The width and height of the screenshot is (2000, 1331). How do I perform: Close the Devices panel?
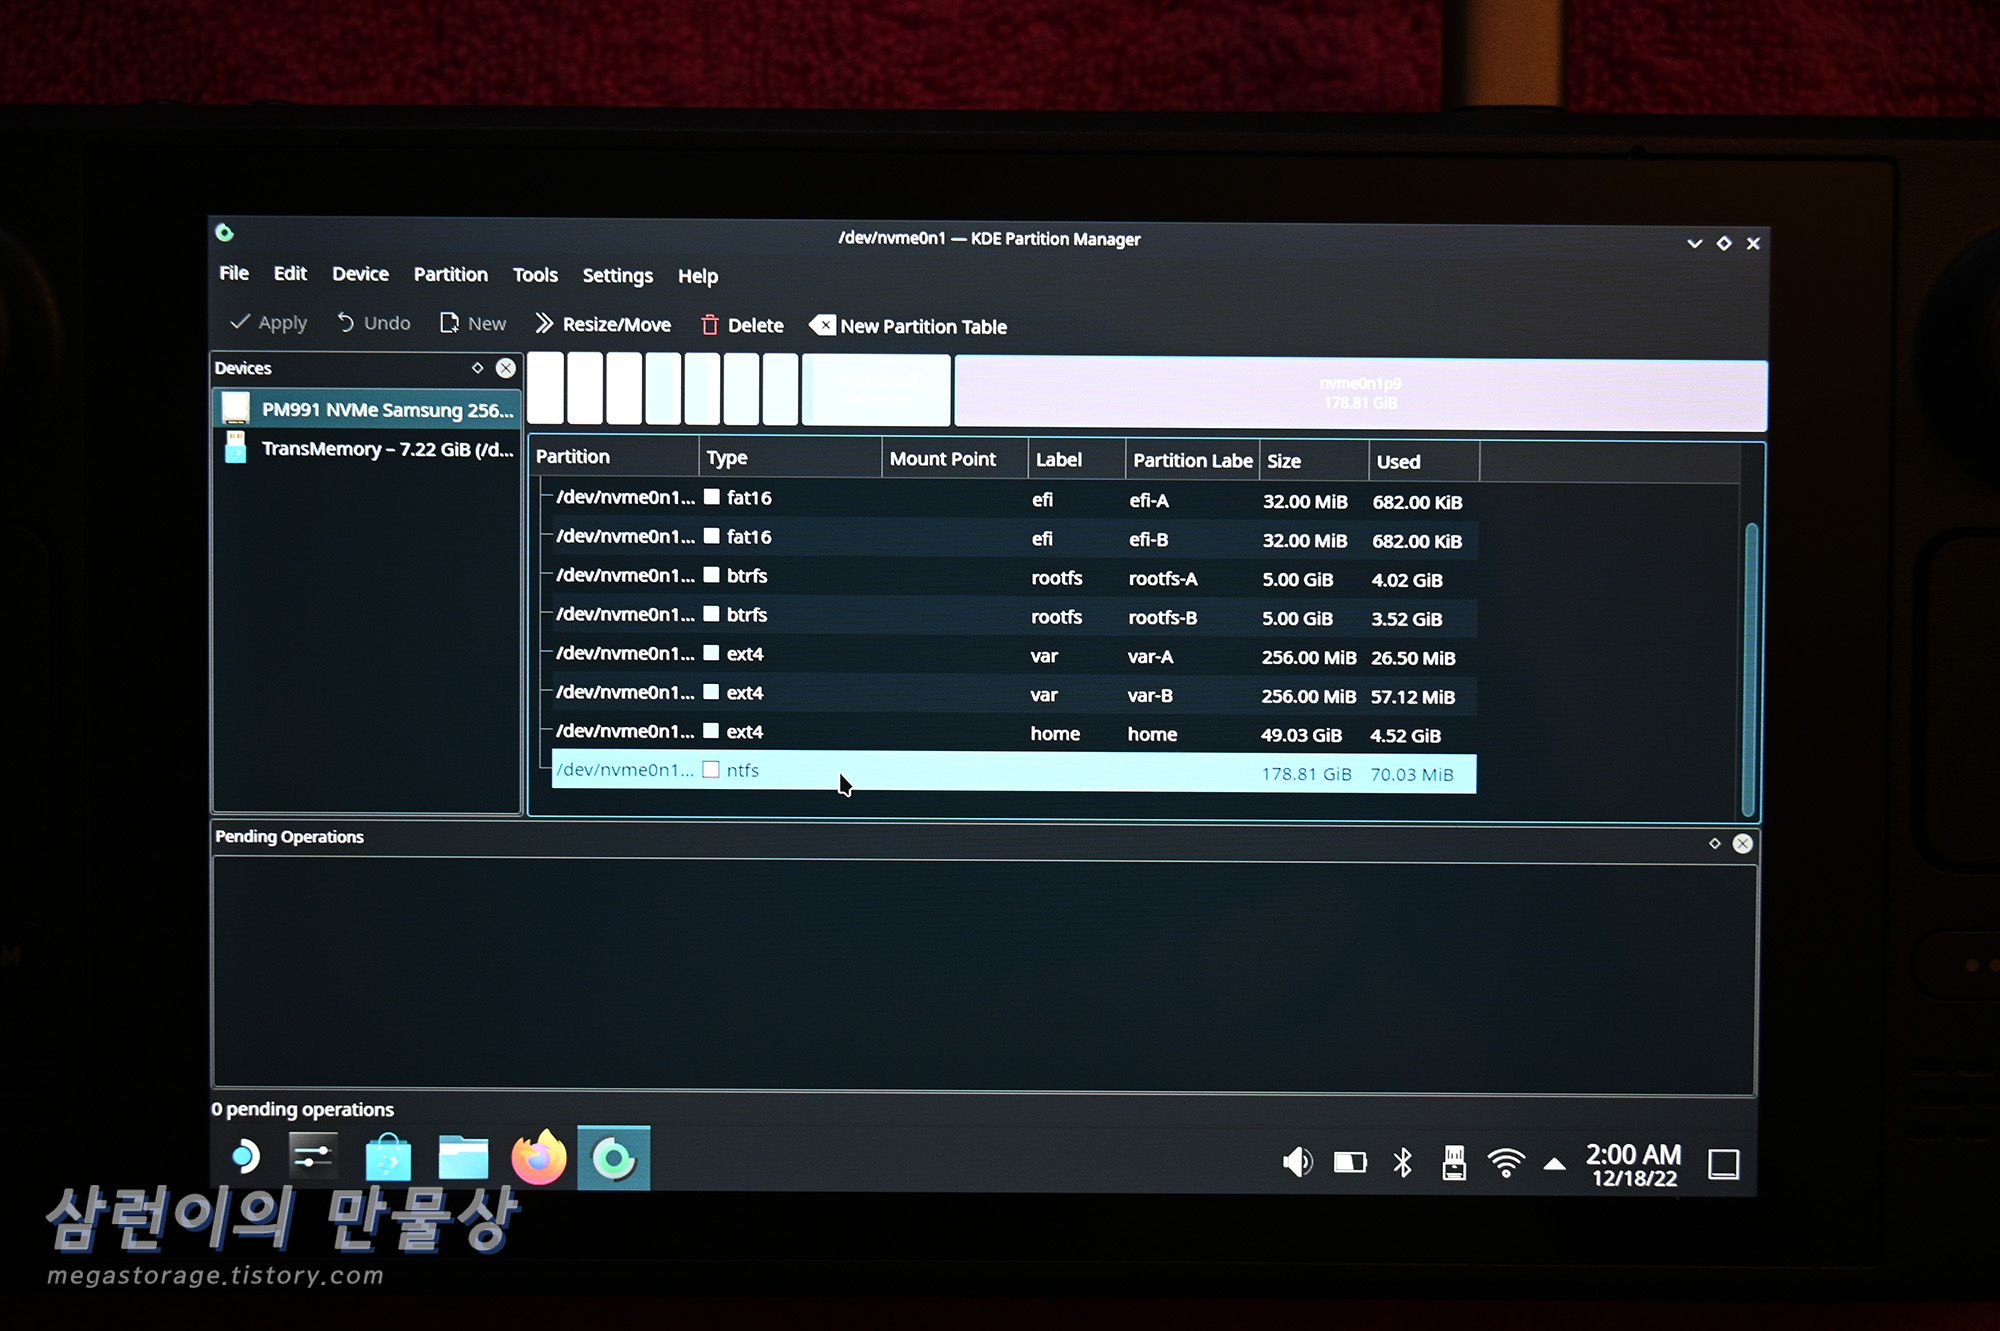[x=506, y=368]
